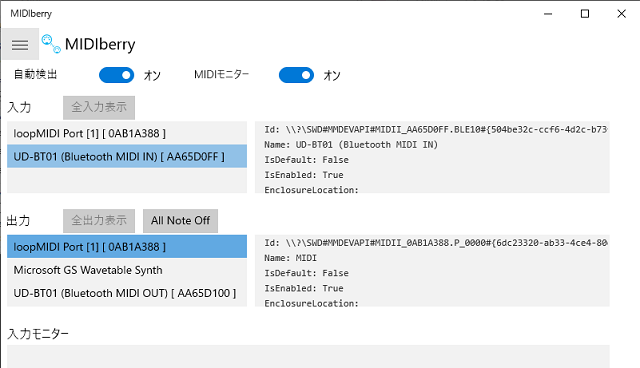Maximize the MIDIberry window
Screen dimensions: 640x368
point(585,14)
